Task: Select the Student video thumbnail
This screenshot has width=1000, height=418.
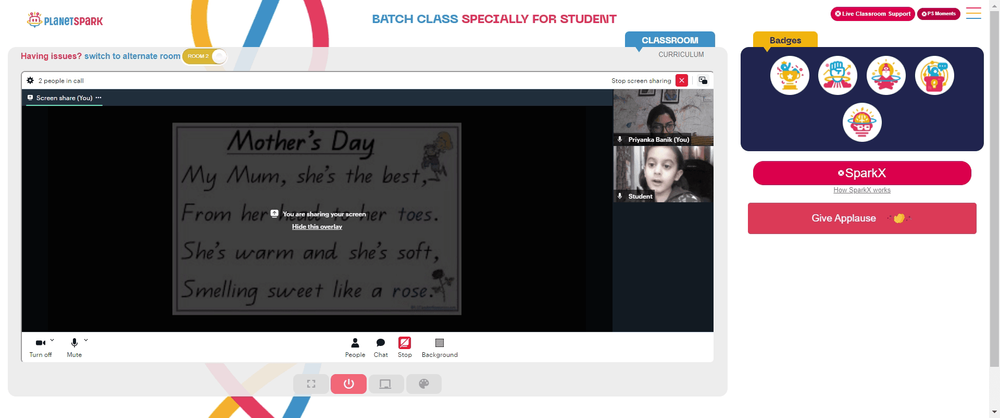Action: (x=663, y=174)
